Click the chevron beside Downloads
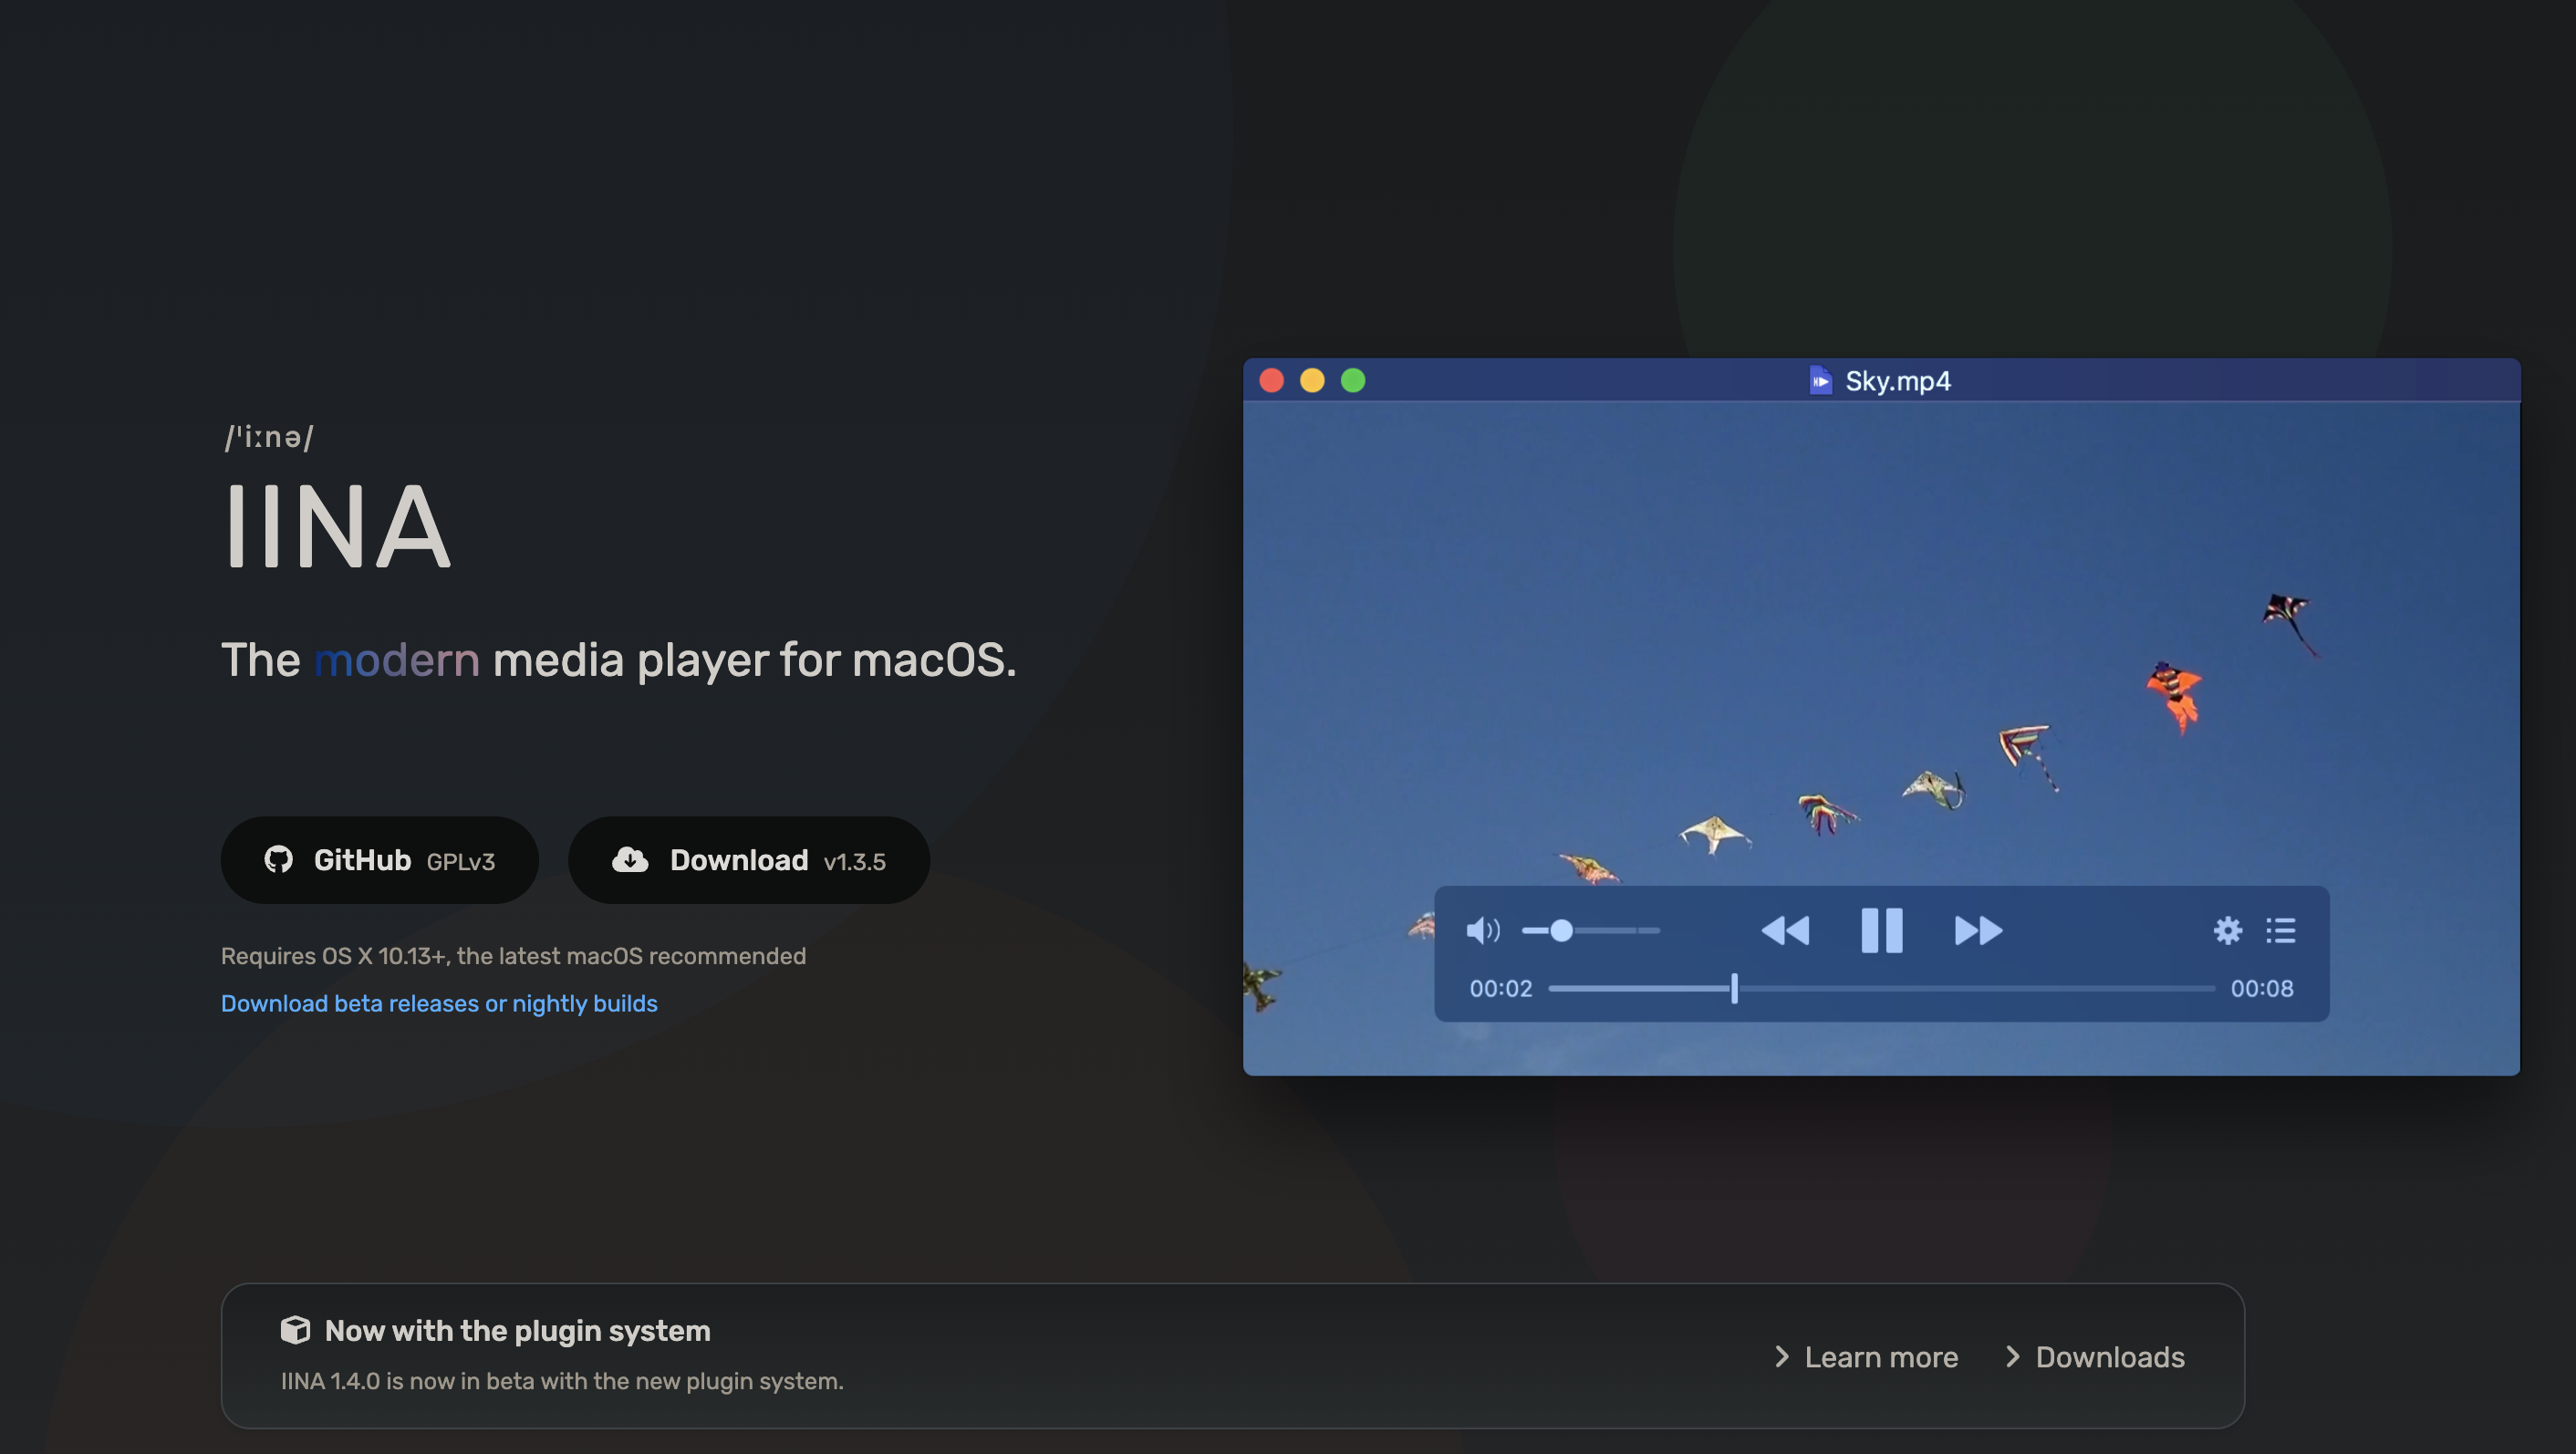Image resolution: width=2576 pixels, height=1454 pixels. pyautogui.click(x=2012, y=1357)
